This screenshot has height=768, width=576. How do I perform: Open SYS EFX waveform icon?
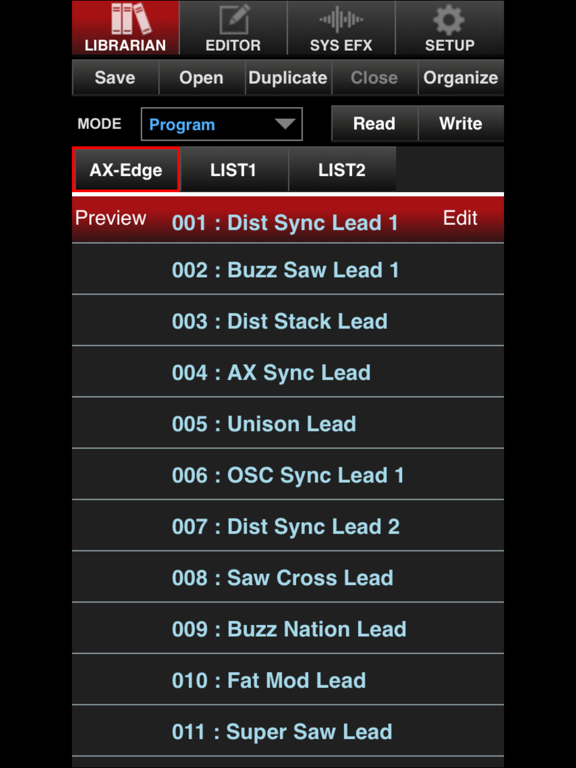(x=341, y=27)
